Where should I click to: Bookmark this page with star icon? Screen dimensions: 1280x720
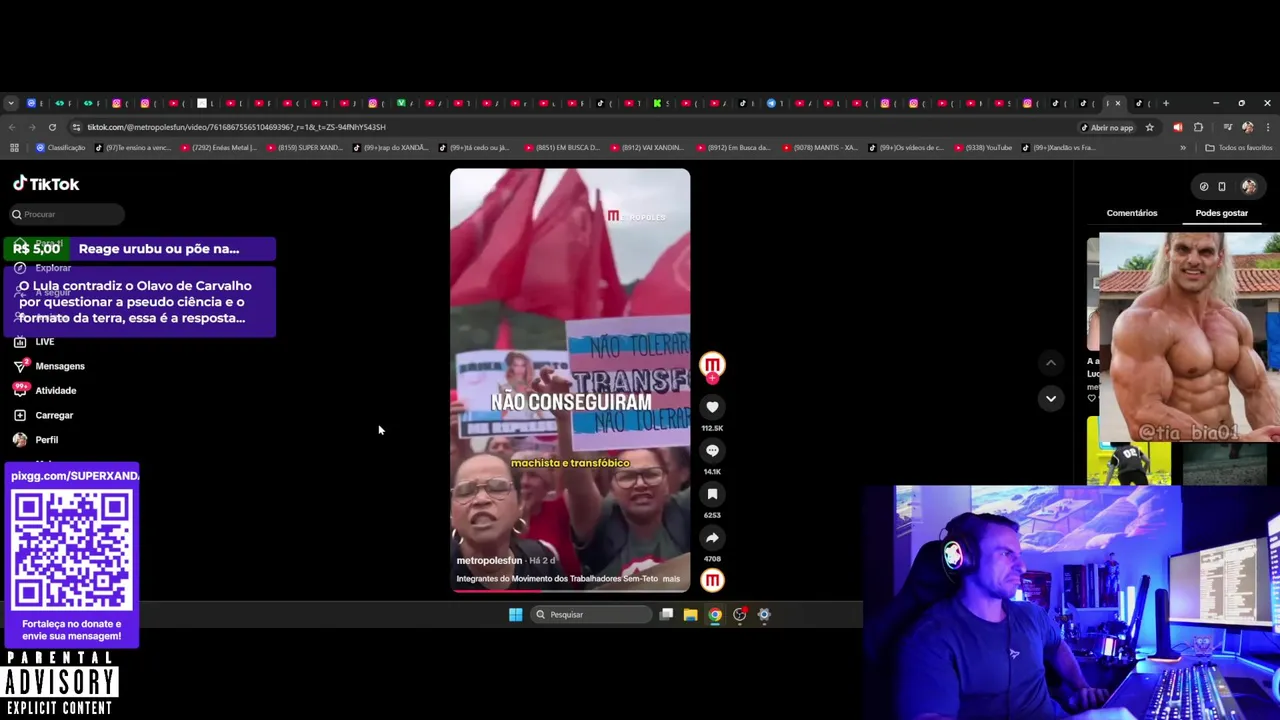pos(1150,127)
